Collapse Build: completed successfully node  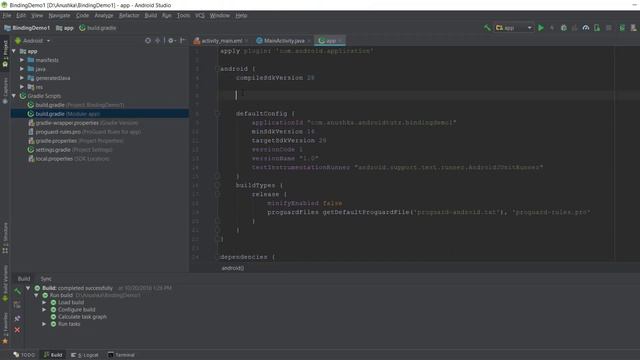tap(28, 288)
